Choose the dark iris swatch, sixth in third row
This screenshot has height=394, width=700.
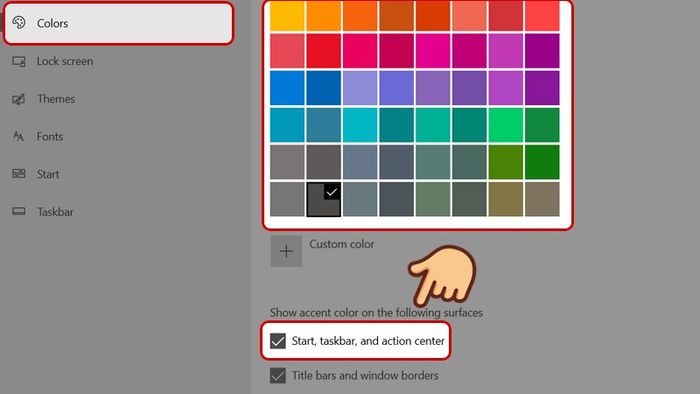[x=469, y=88]
